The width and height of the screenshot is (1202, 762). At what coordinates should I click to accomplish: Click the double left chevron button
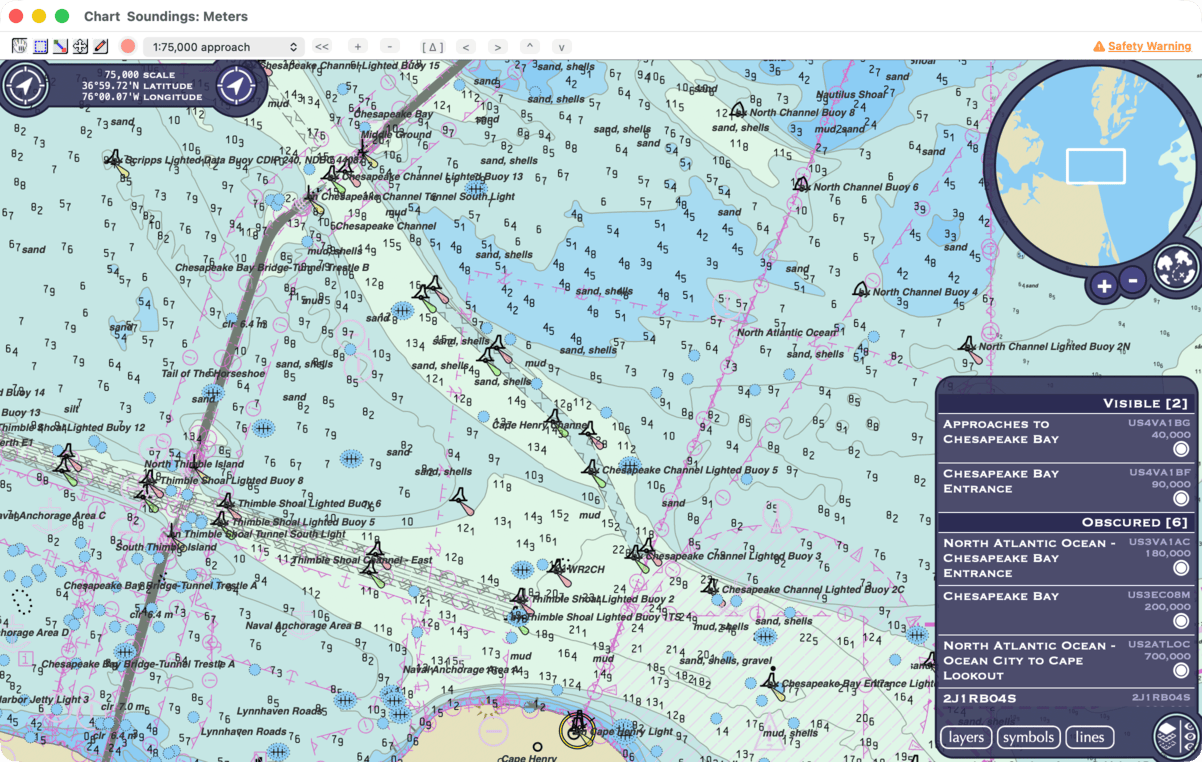322,46
